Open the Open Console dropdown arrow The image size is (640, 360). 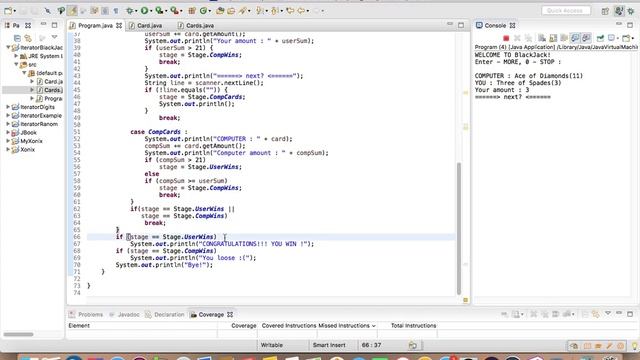click(633, 39)
